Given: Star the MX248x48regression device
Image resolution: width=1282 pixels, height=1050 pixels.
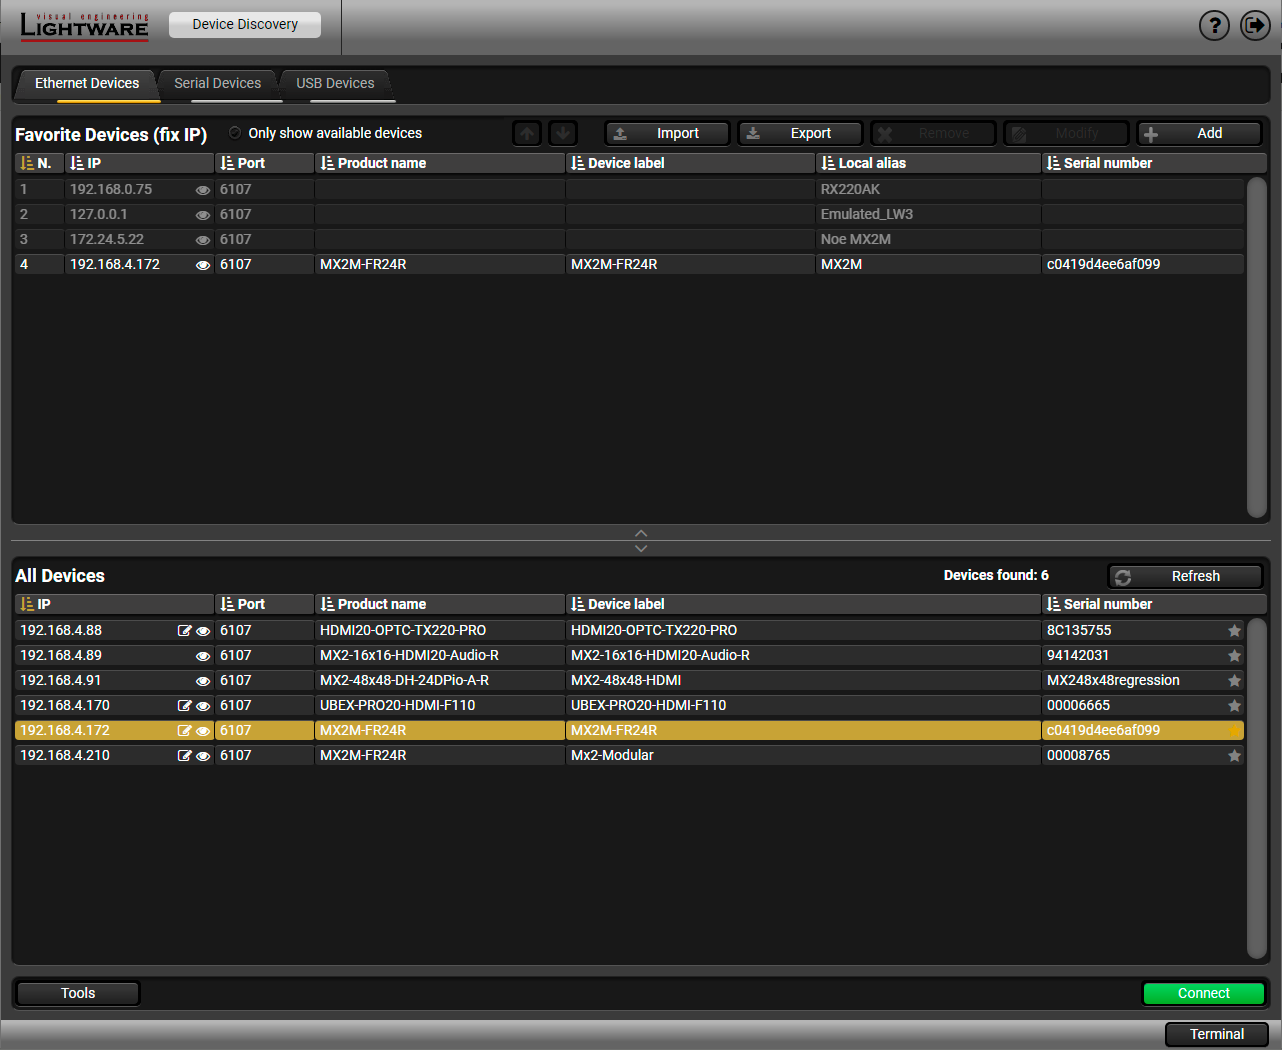Looking at the screenshot, I should [x=1234, y=681].
